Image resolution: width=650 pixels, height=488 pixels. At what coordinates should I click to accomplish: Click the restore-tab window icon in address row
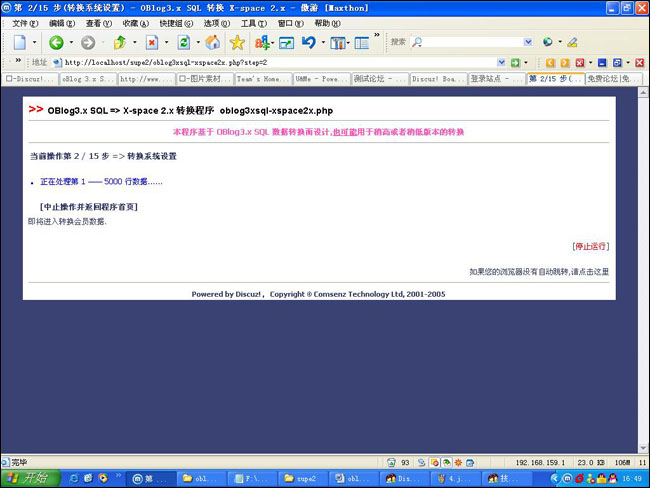coord(617,63)
